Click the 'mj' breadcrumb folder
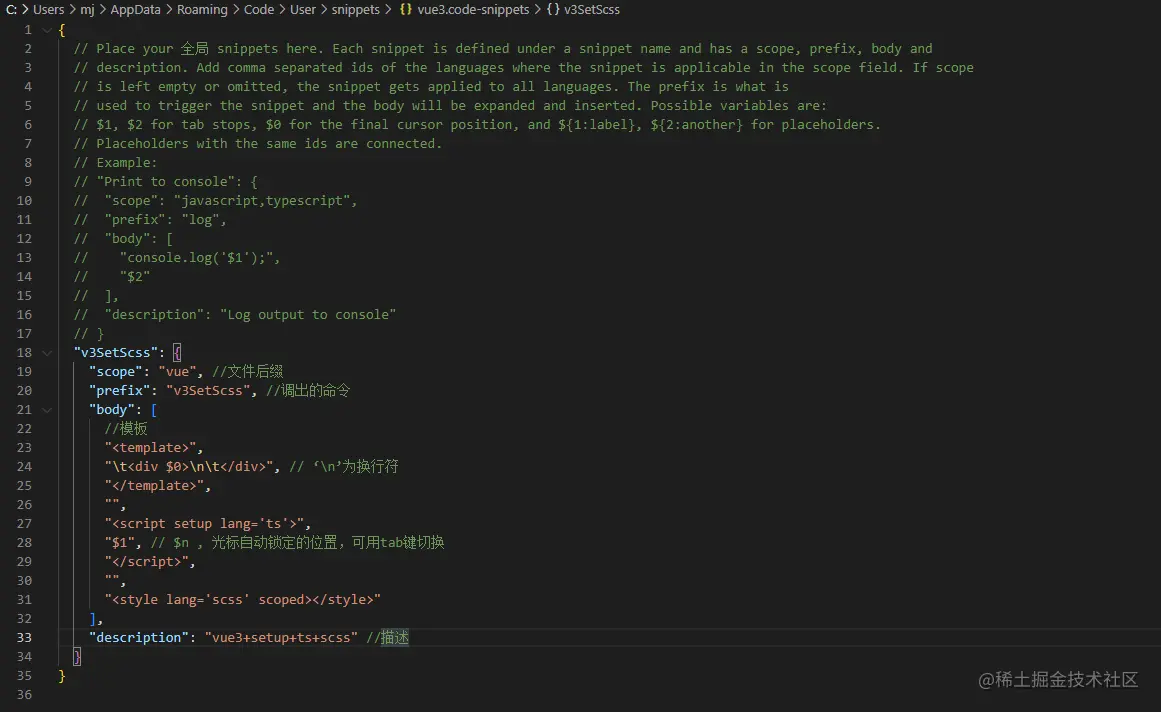The height and width of the screenshot is (712, 1161). pyautogui.click(x=87, y=10)
